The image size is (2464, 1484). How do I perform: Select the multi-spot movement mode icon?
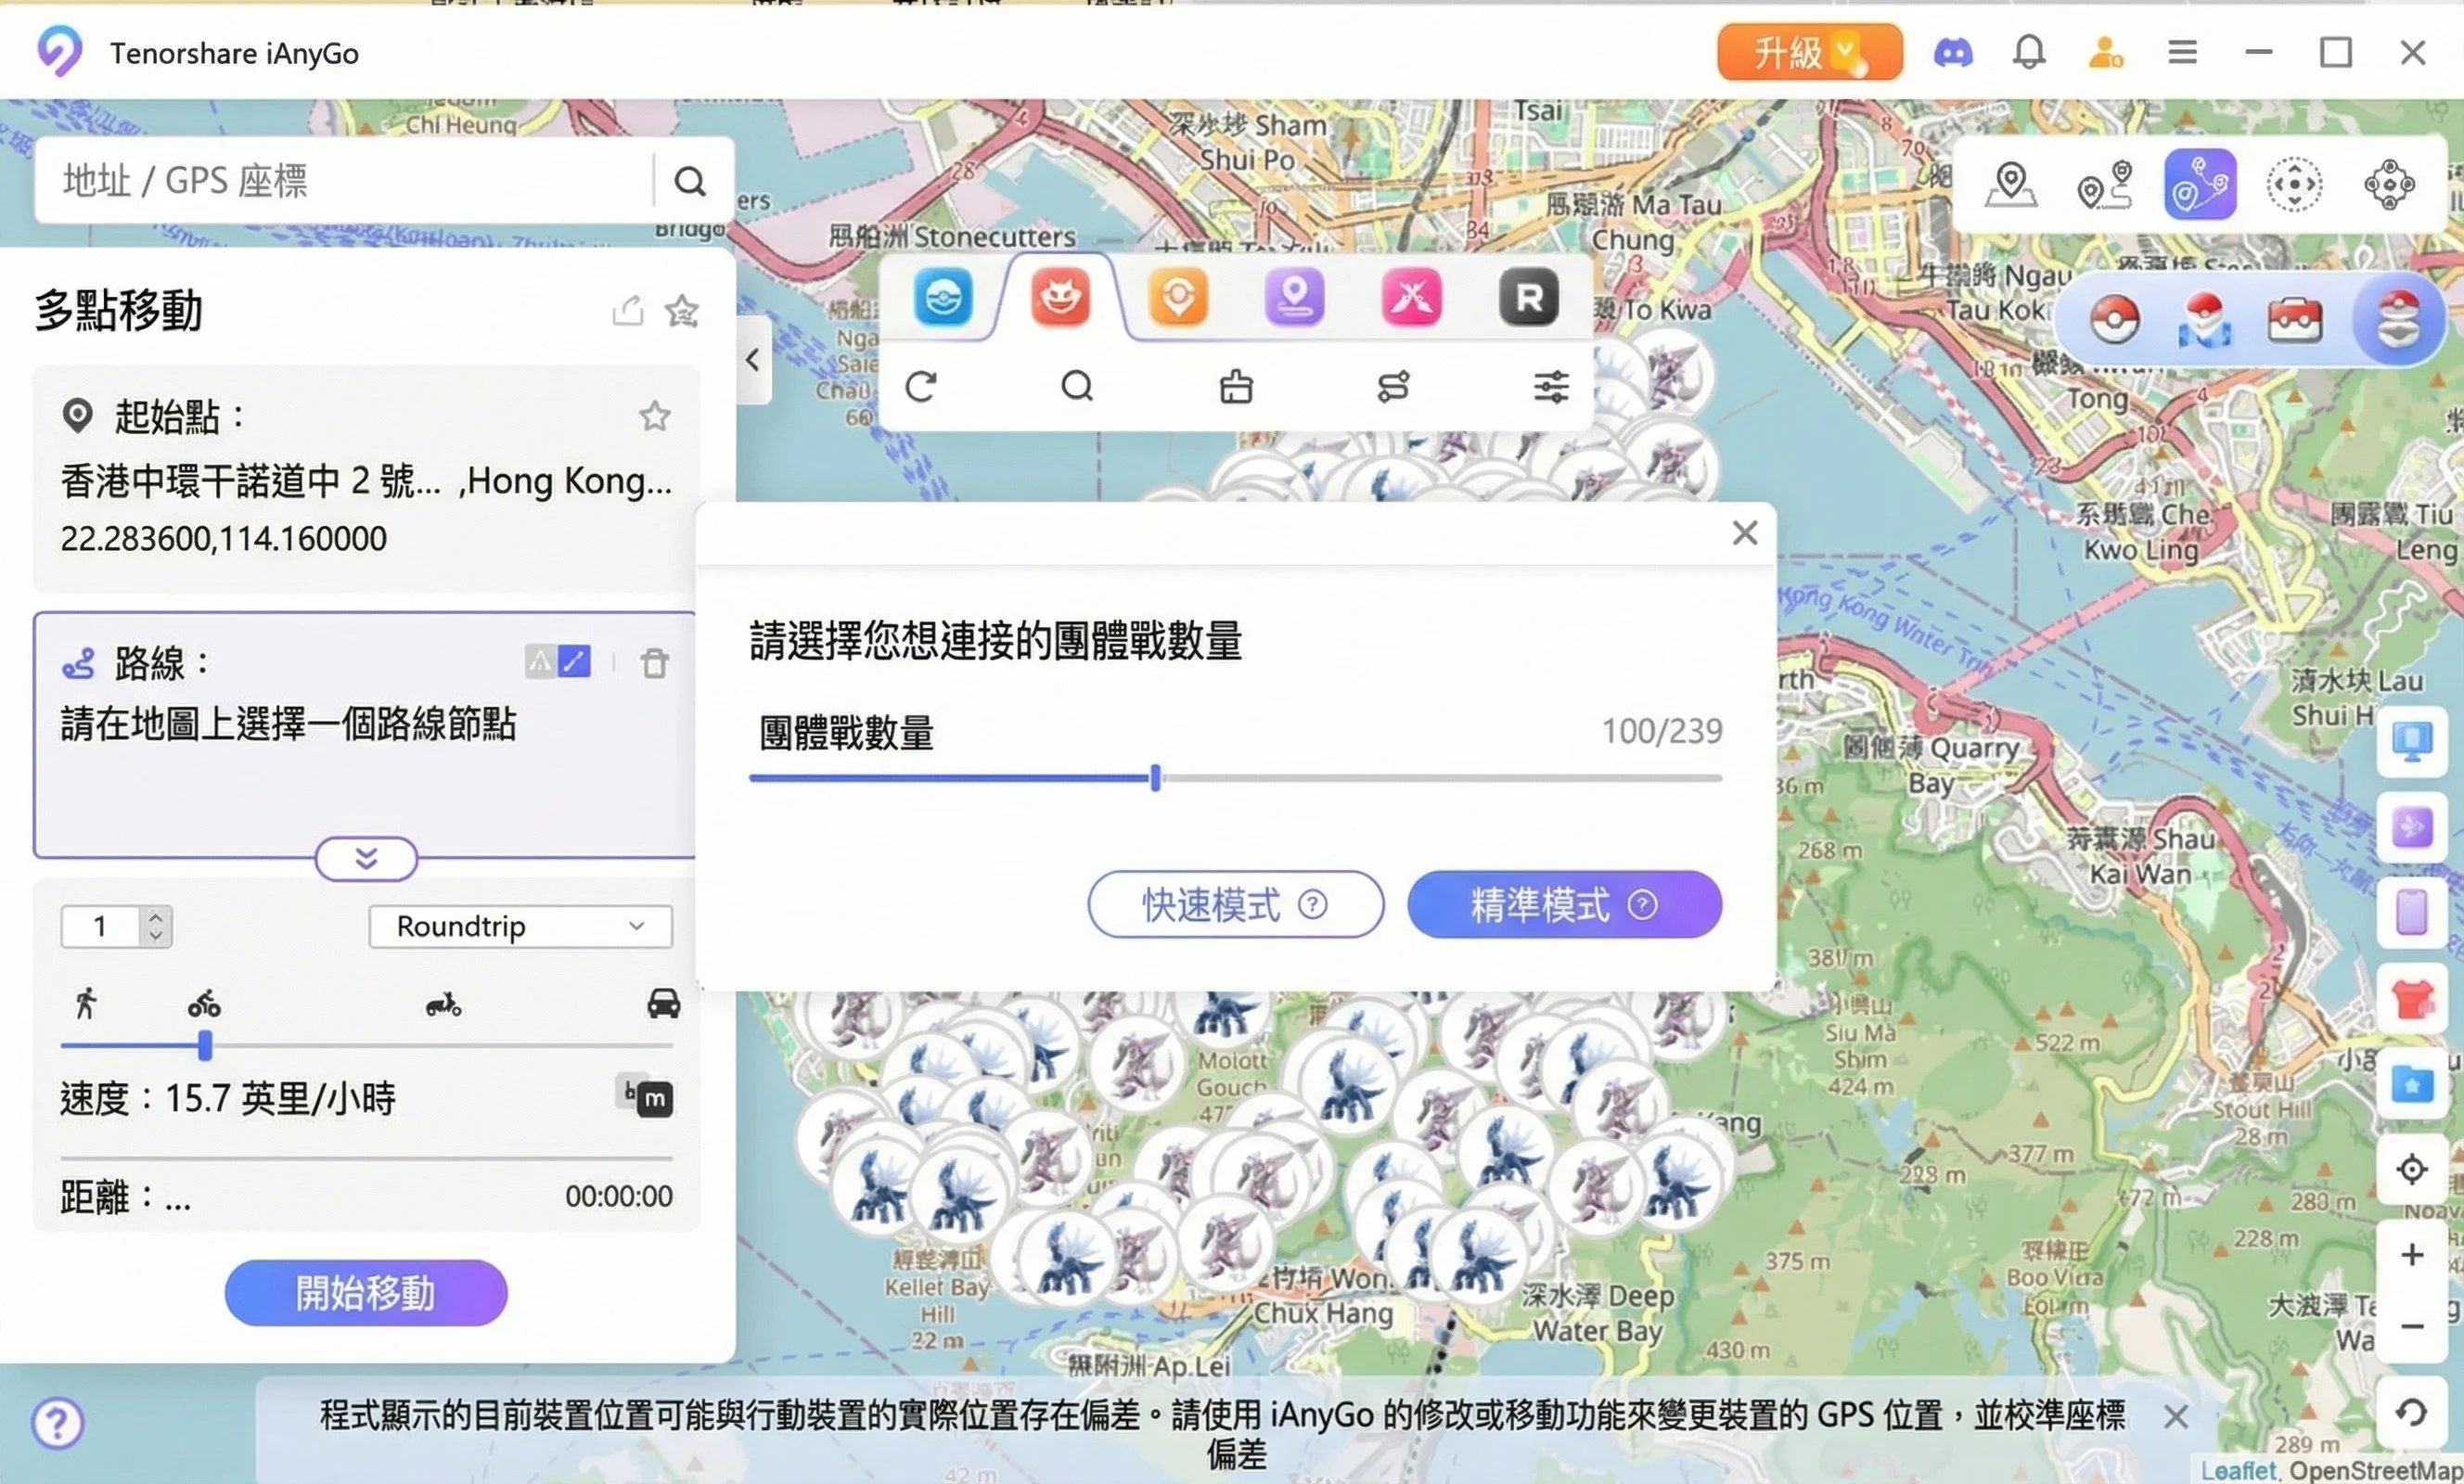[x=2199, y=185]
